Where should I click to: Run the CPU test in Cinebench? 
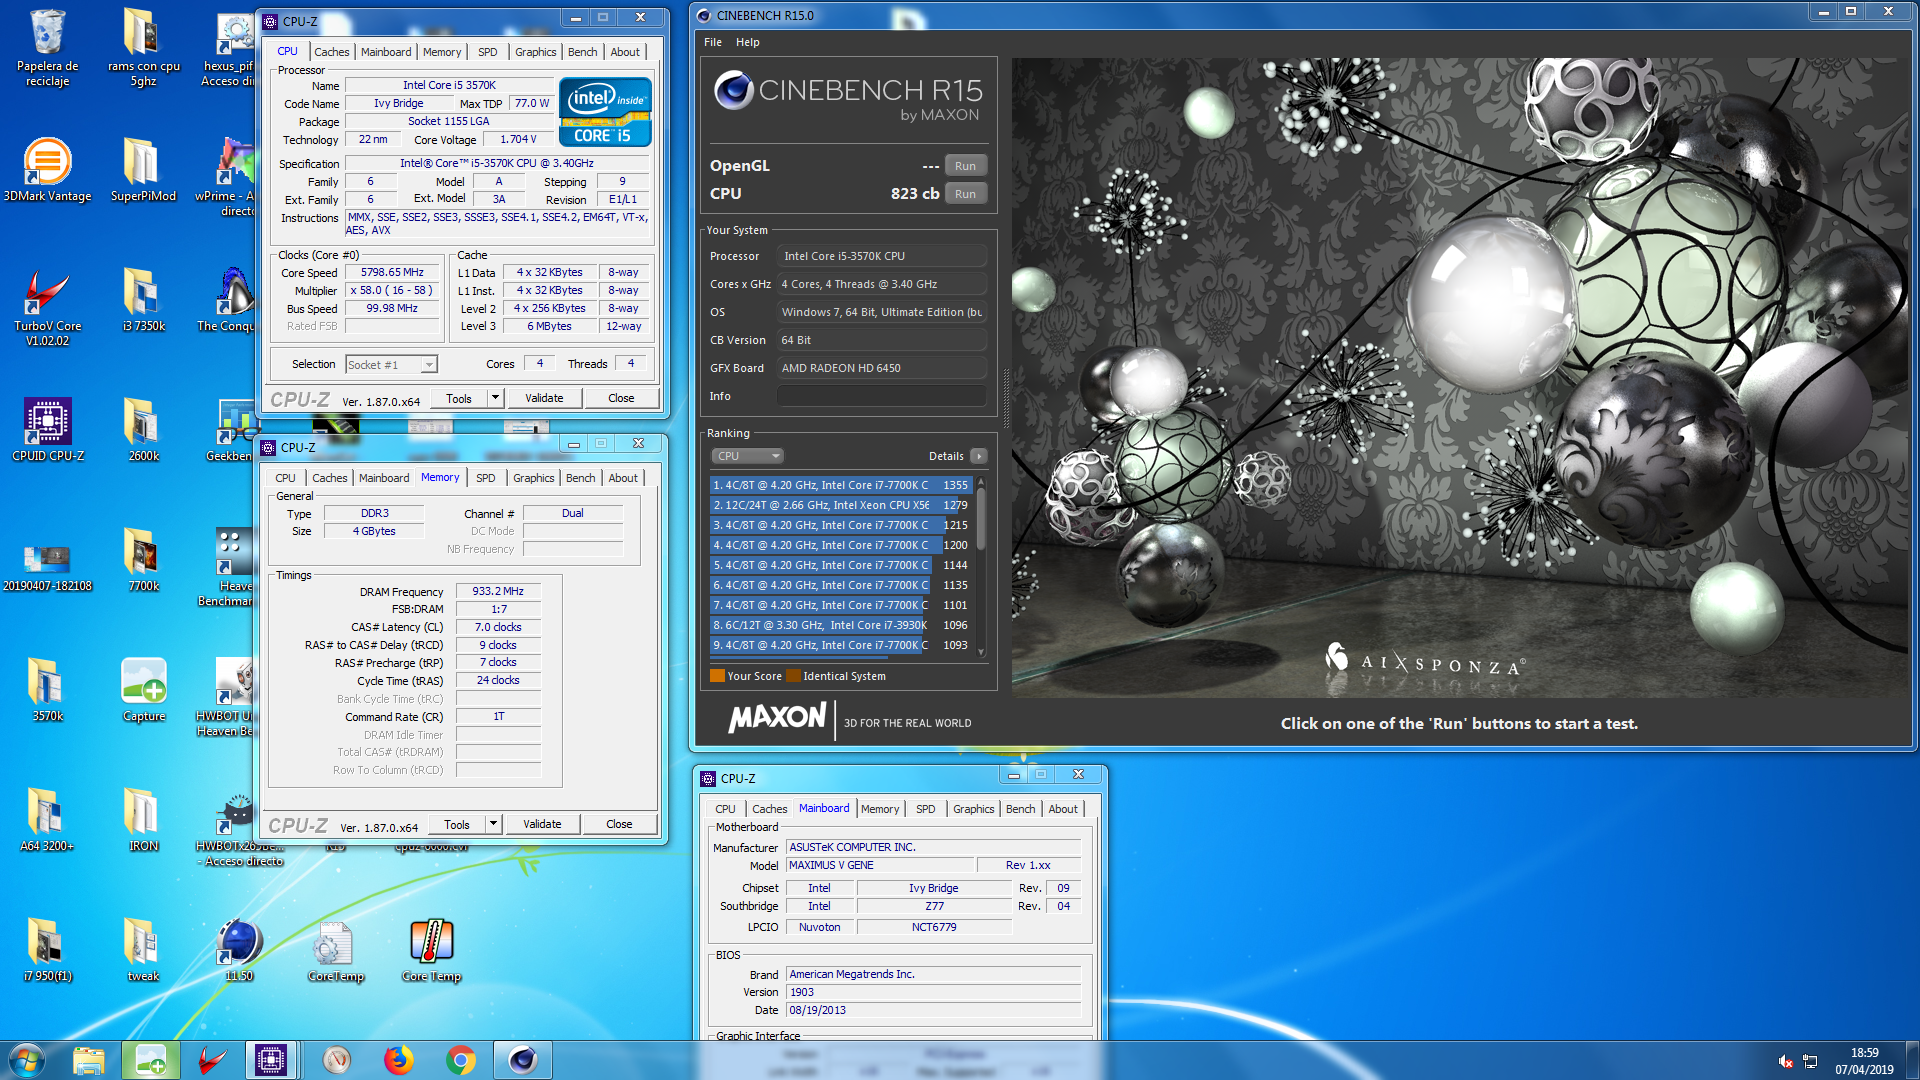click(965, 194)
